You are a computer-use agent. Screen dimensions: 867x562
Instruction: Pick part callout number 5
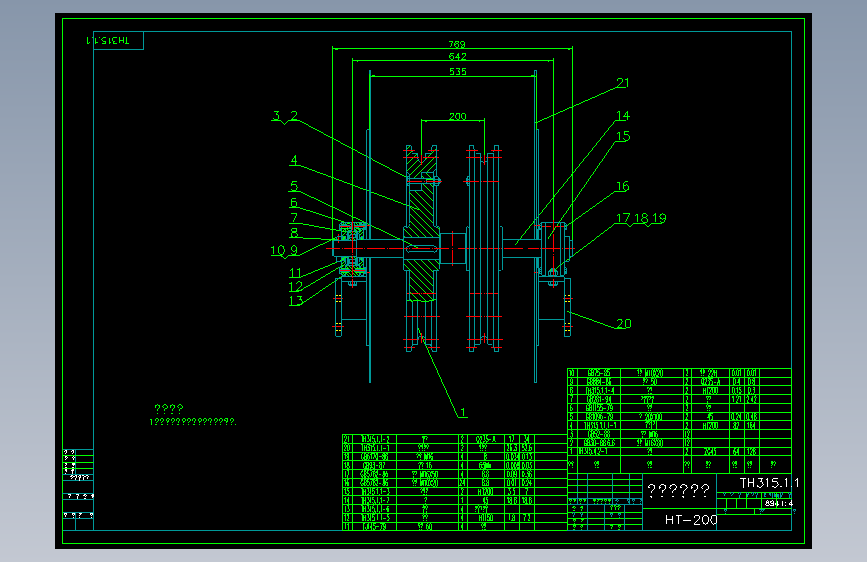pos(294,186)
